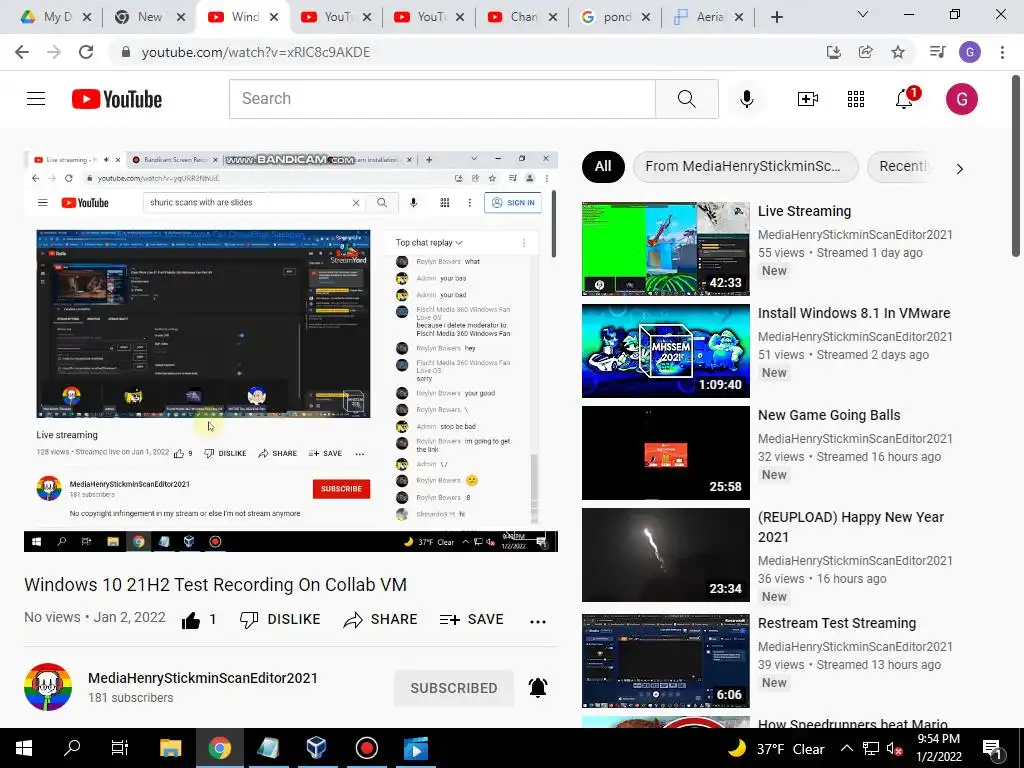The image size is (1024, 768).
Task: Select the All filter chip
Action: (x=603, y=167)
